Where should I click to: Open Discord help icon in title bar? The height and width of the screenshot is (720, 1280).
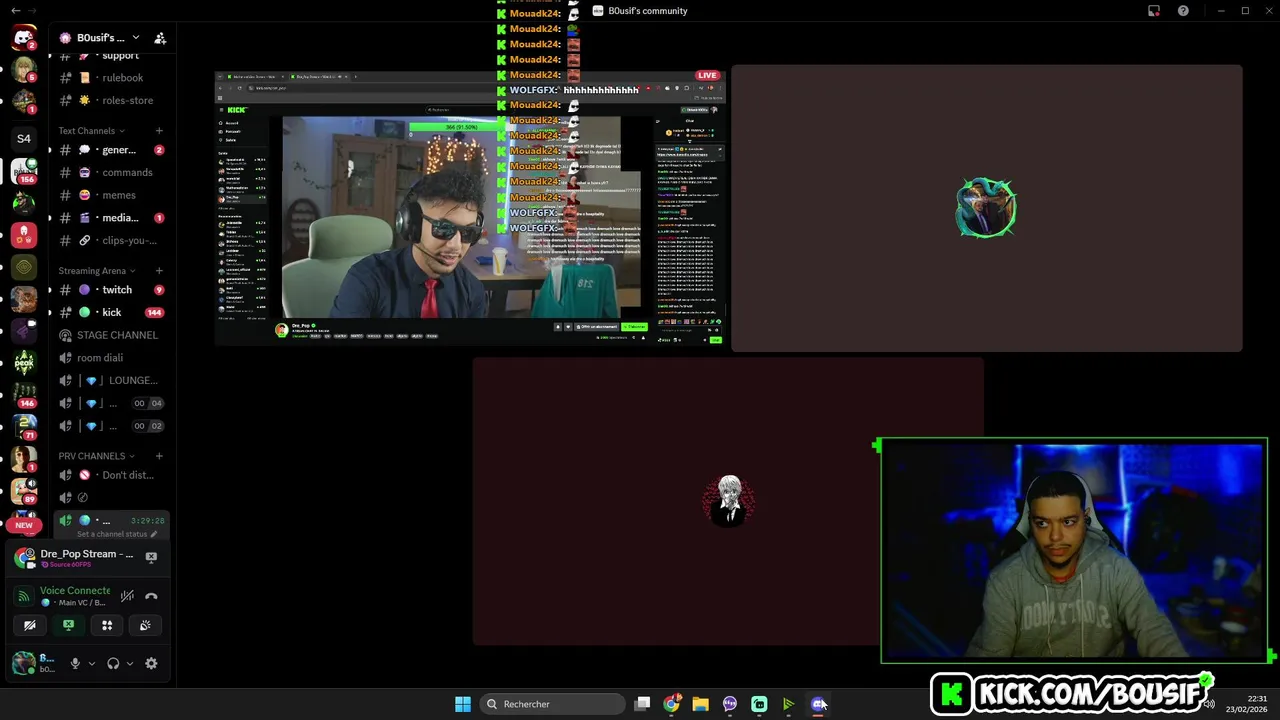(1184, 11)
